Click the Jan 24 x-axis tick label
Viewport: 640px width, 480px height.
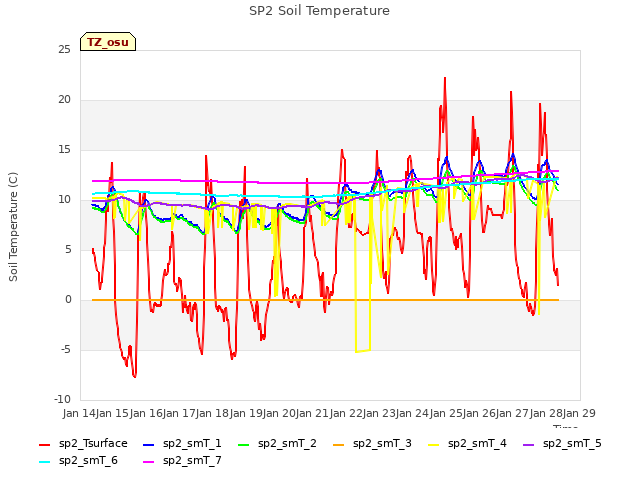point(413,413)
